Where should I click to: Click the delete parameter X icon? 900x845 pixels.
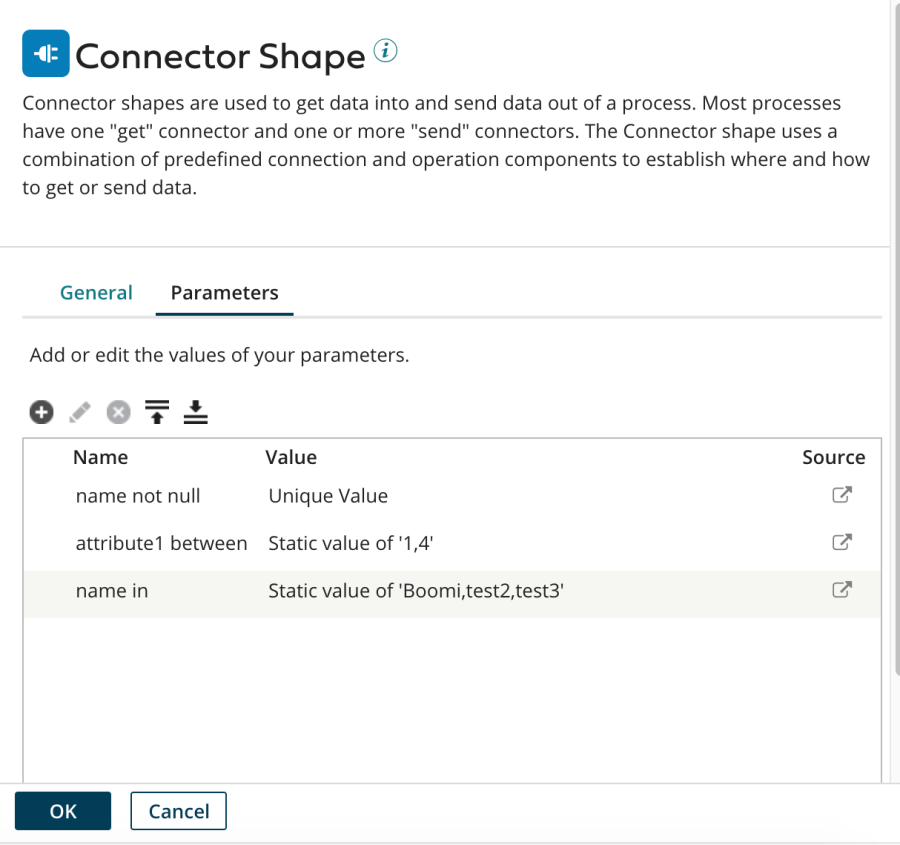pyautogui.click(x=118, y=411)
